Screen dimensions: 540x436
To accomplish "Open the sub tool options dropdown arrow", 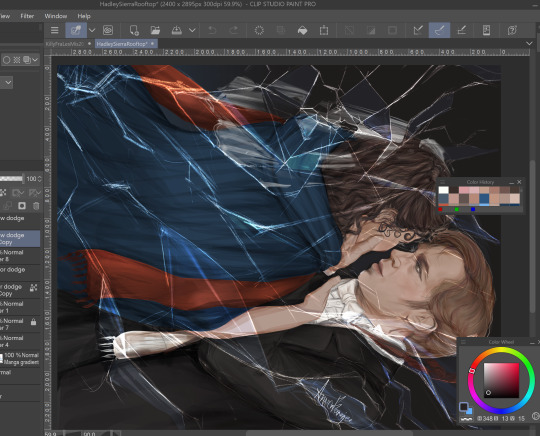I will tap(35, 60).
